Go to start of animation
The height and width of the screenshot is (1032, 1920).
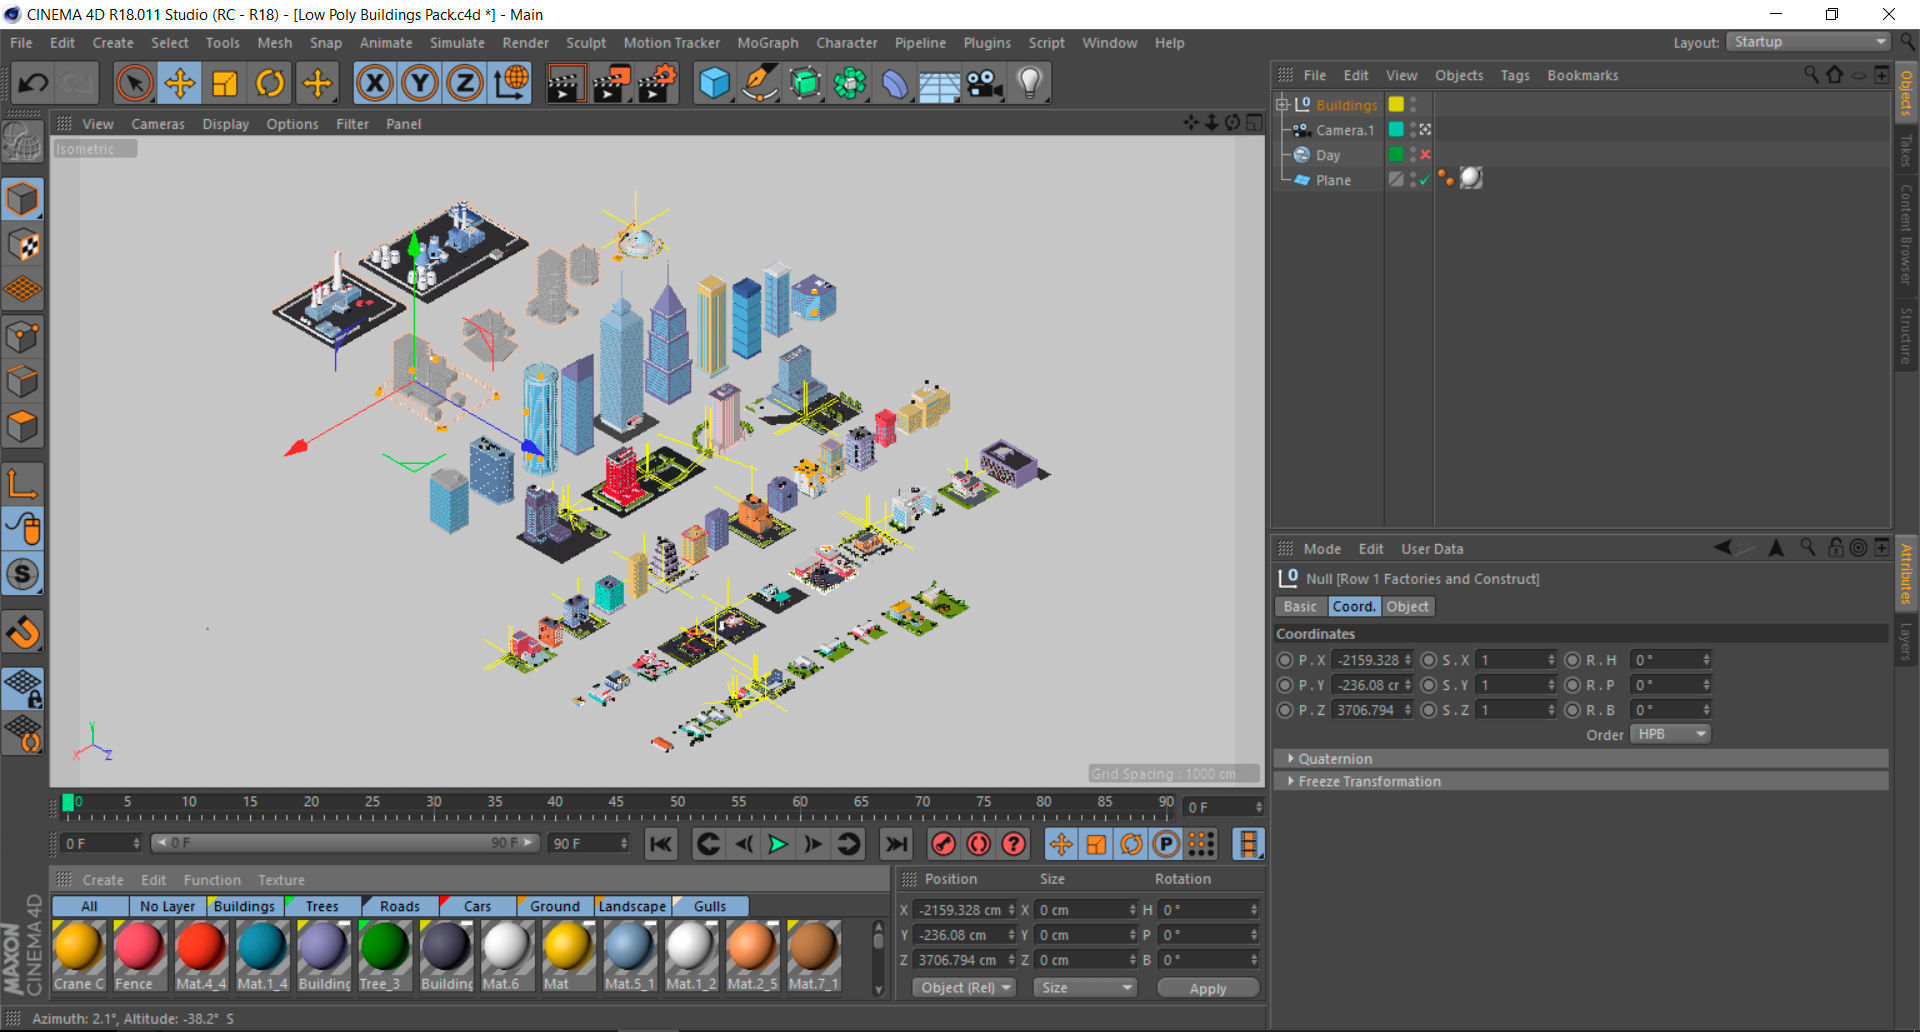[661, 844]
